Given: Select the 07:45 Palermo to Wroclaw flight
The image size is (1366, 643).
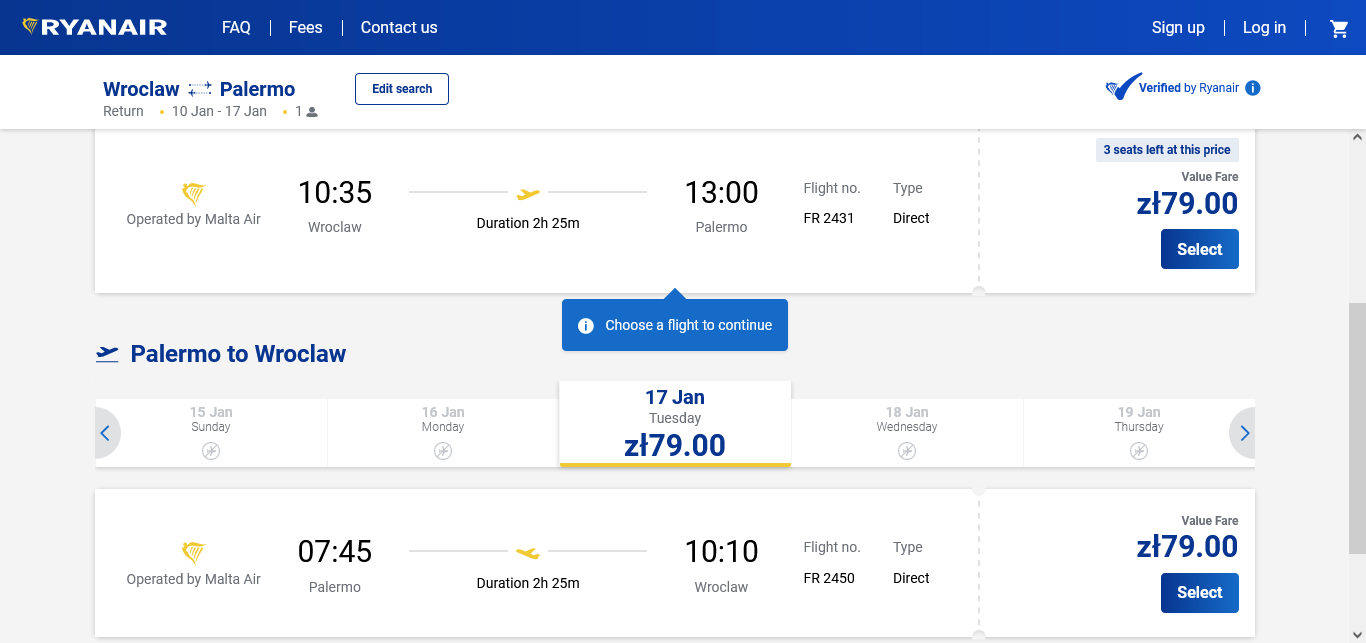Looking at the screenshot, I should 1200,593.
